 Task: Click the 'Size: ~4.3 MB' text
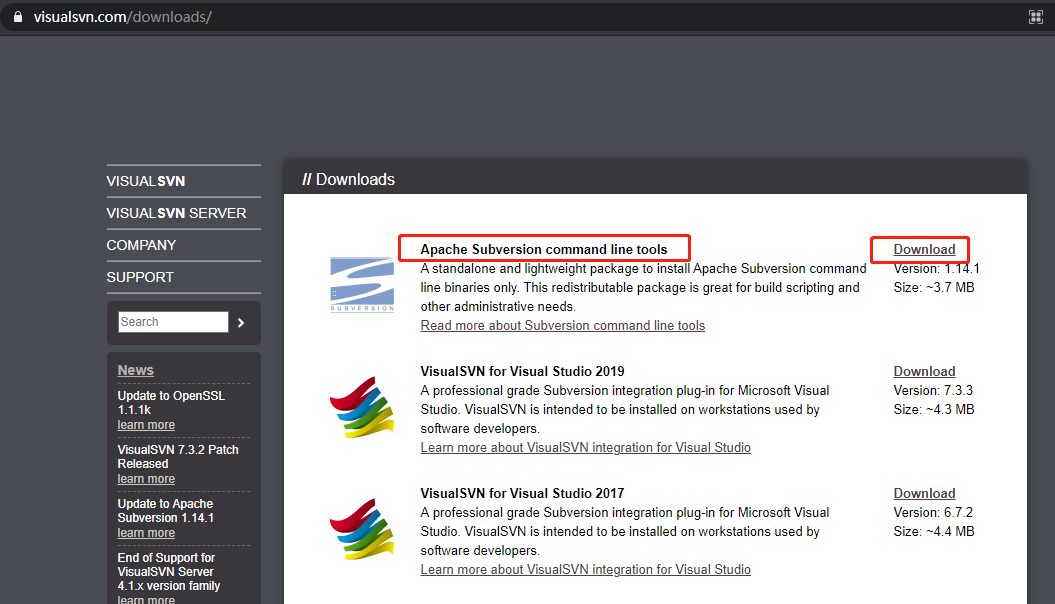coord(934,409)
